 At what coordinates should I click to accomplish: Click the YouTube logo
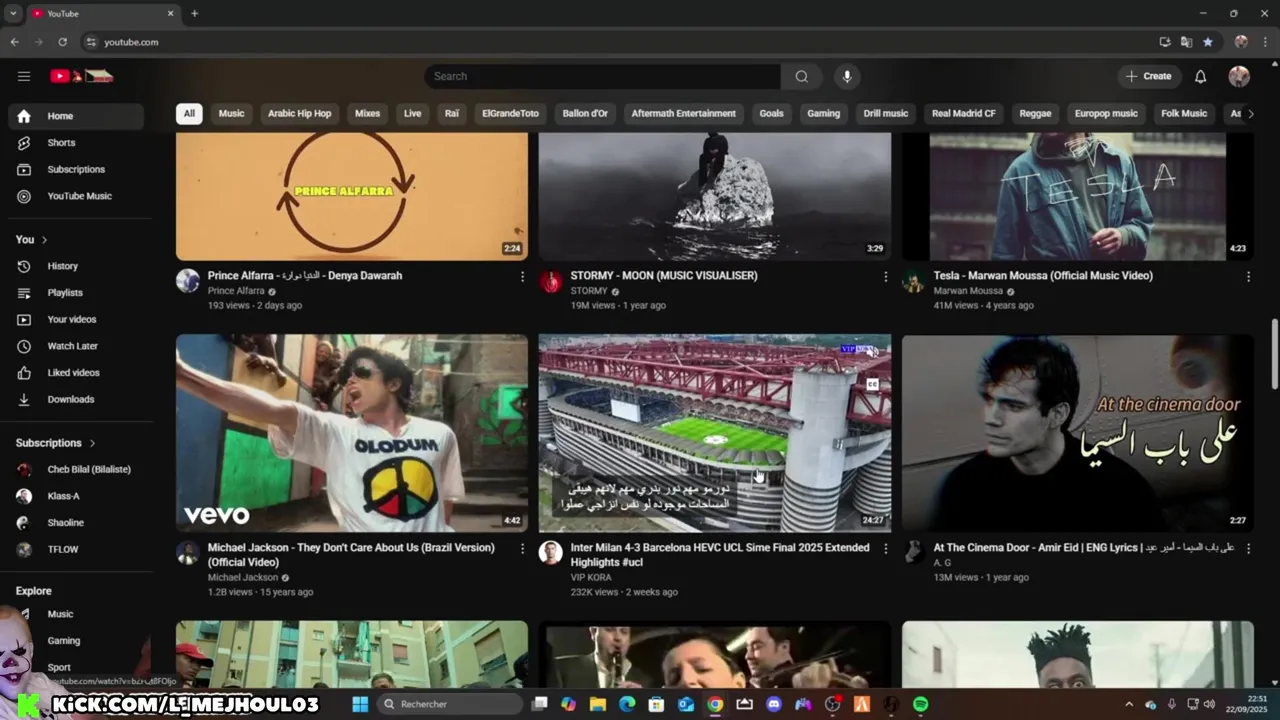coord(82,76)
